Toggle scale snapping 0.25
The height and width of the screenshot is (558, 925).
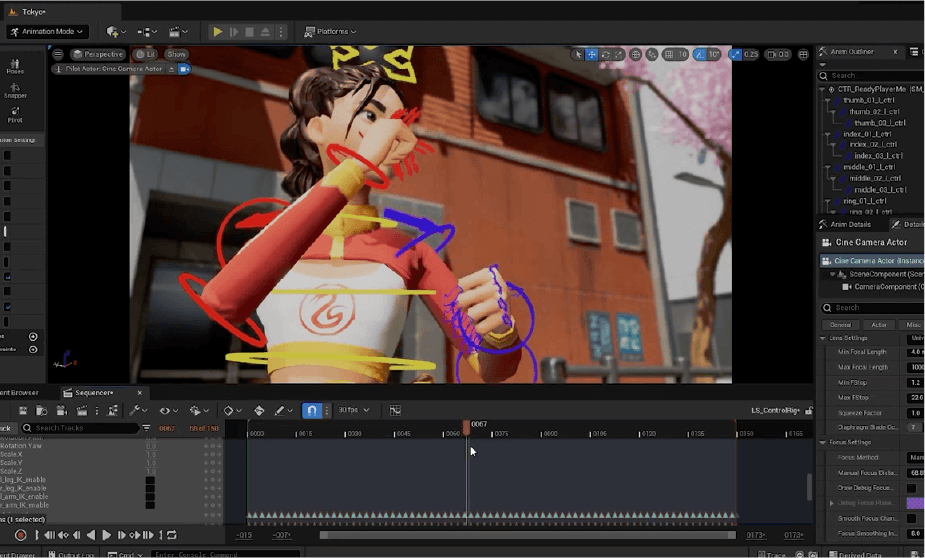point(736,54)
